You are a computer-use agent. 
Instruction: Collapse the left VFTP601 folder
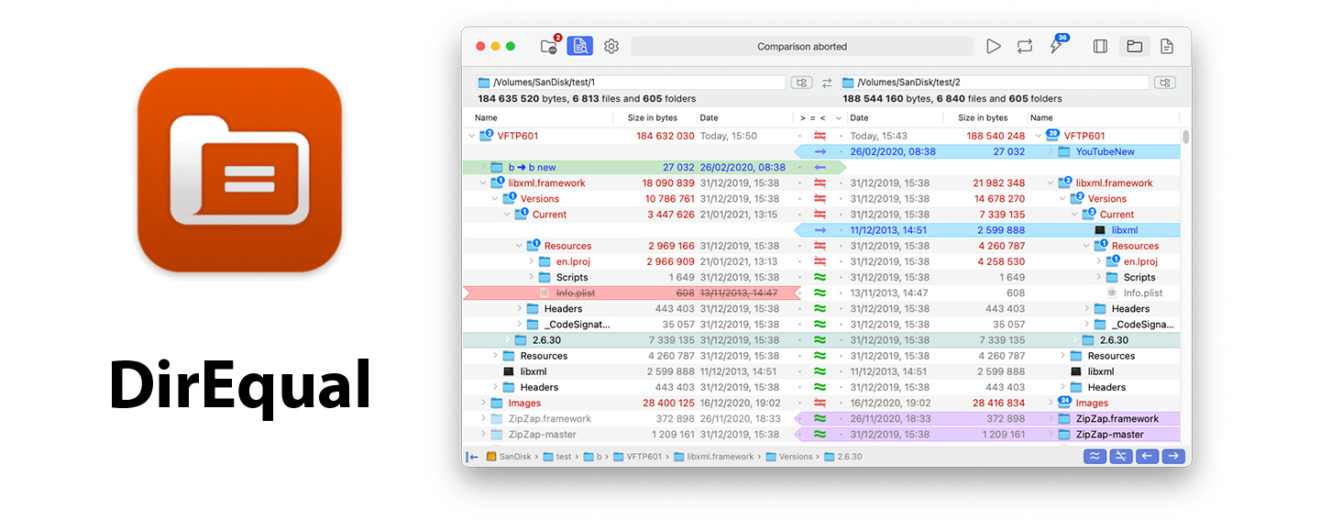click(471, 136)
